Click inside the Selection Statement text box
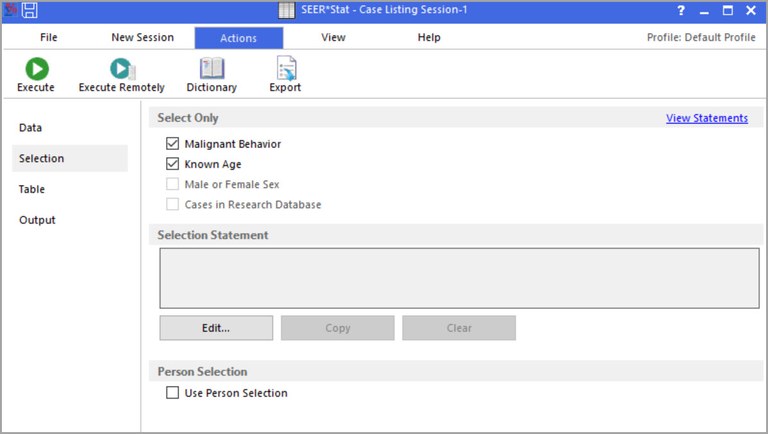Viewport: 768px width, 434px height. point(459,278)
